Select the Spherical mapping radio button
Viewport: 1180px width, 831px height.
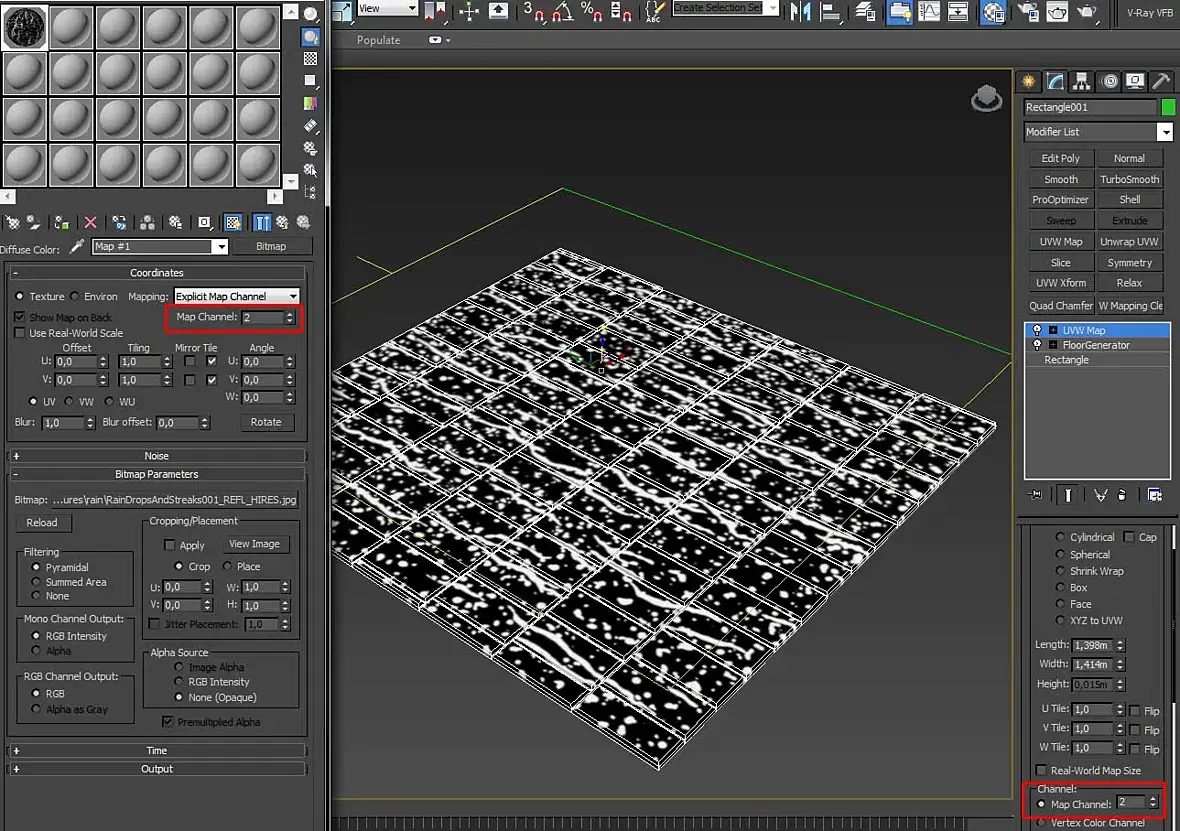point(1061,554)
